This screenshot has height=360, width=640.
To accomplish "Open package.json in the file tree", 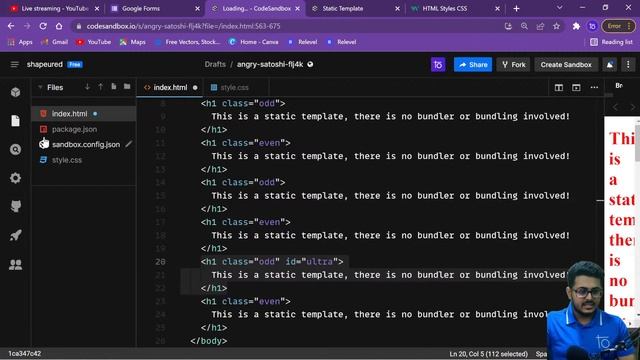I will (84, 129).
